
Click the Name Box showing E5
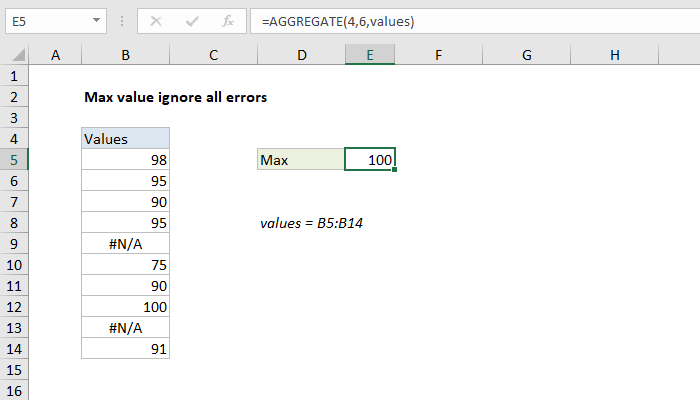click(56, 21)
